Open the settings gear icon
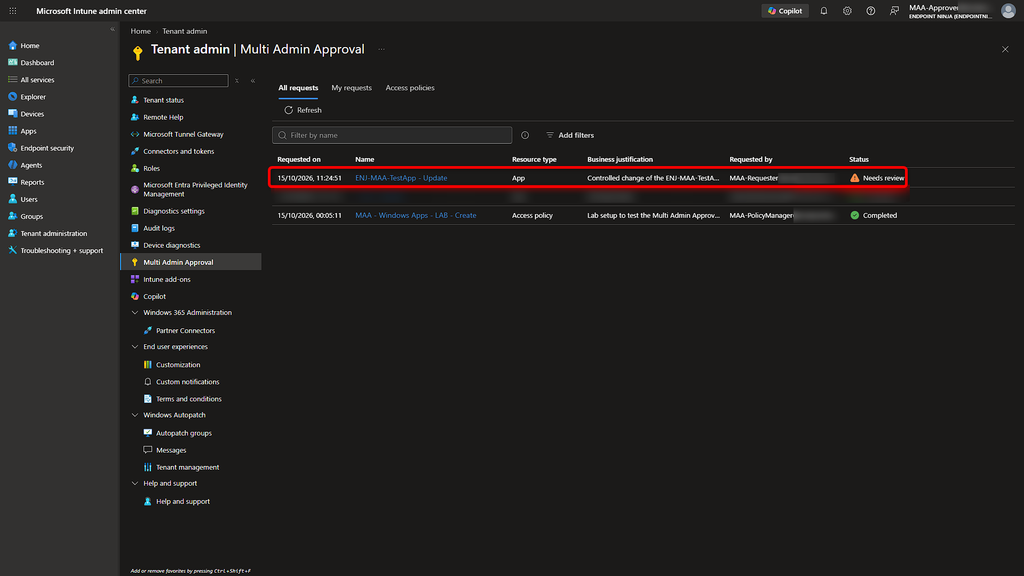This screenshot has height=576, width=1024. tap(847, 11)
